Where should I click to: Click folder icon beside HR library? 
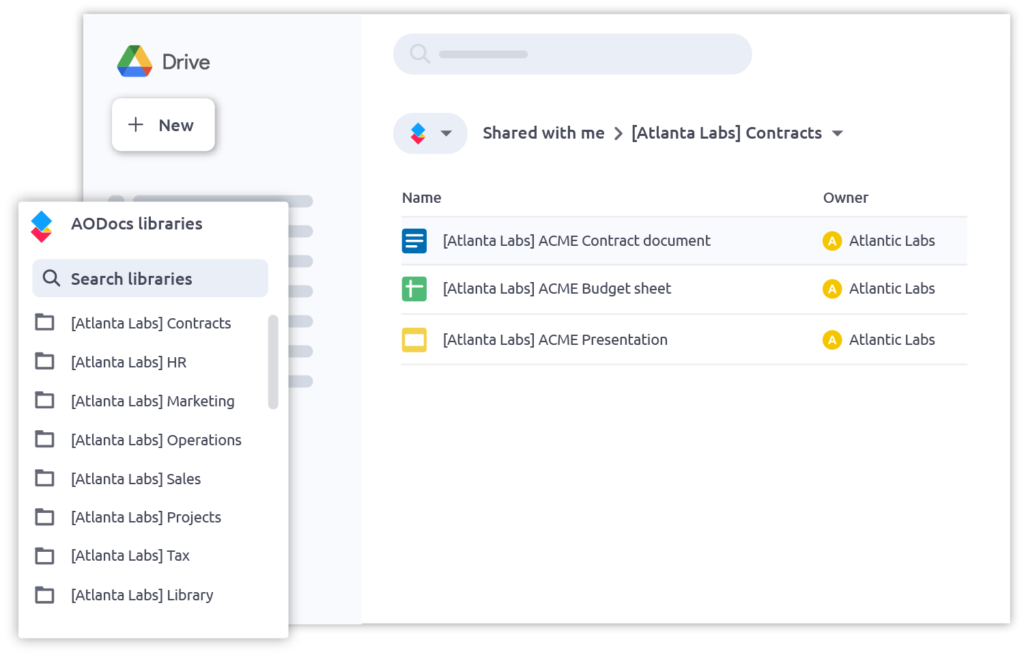point(44,361)
